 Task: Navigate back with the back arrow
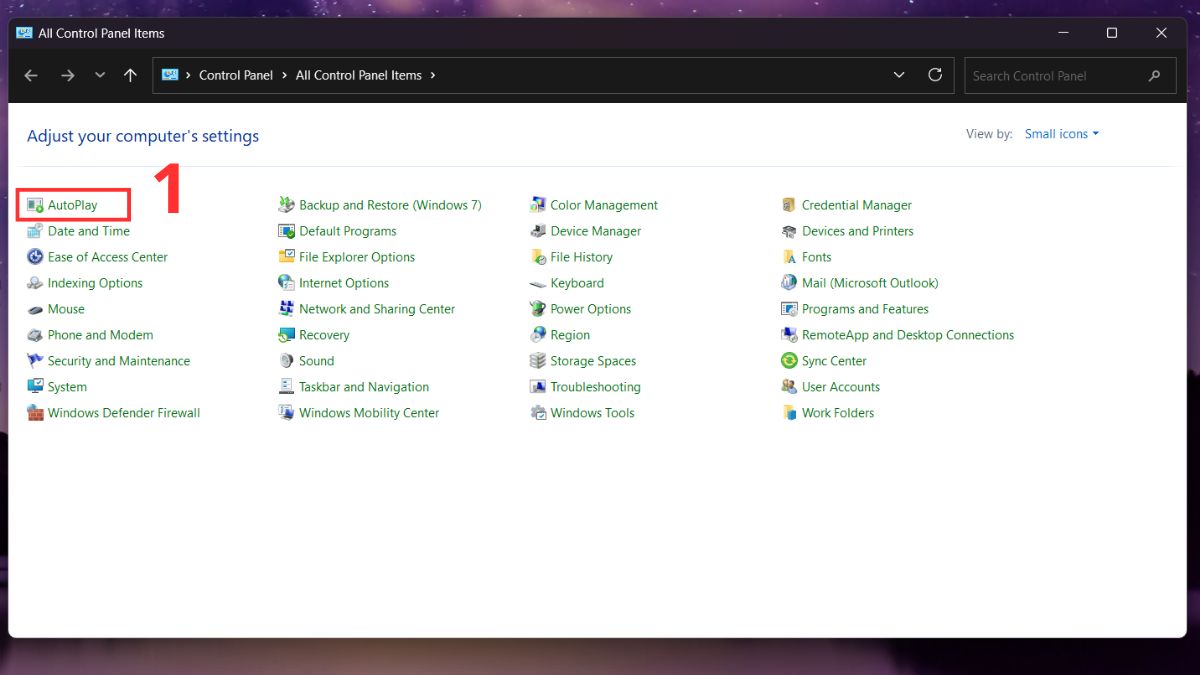point(31,75)
